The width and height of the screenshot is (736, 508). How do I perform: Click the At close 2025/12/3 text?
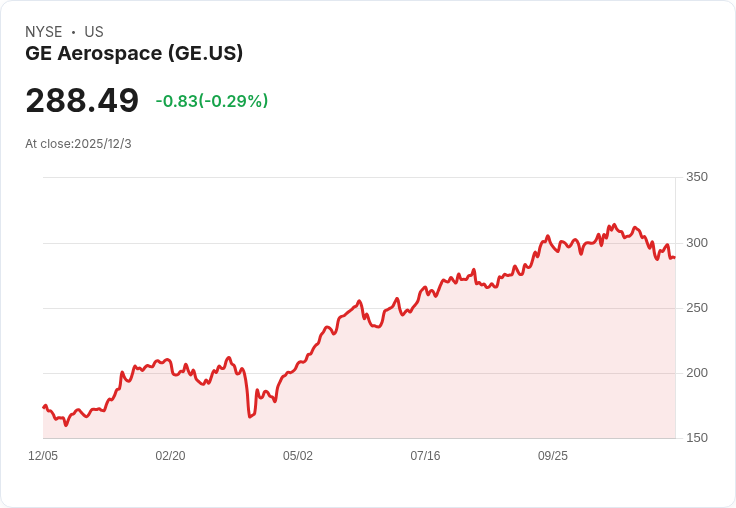click(x=78, y=144)
